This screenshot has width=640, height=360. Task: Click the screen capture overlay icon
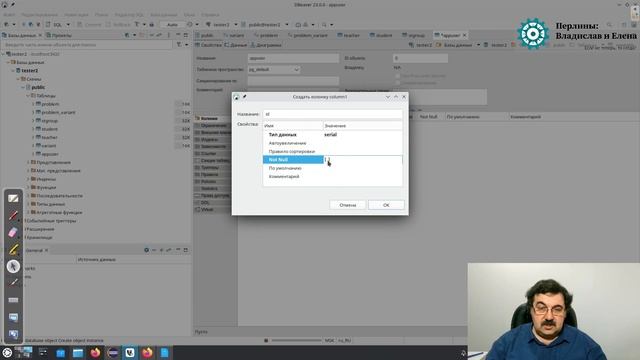pyautogui.click(x=13, y=317)
